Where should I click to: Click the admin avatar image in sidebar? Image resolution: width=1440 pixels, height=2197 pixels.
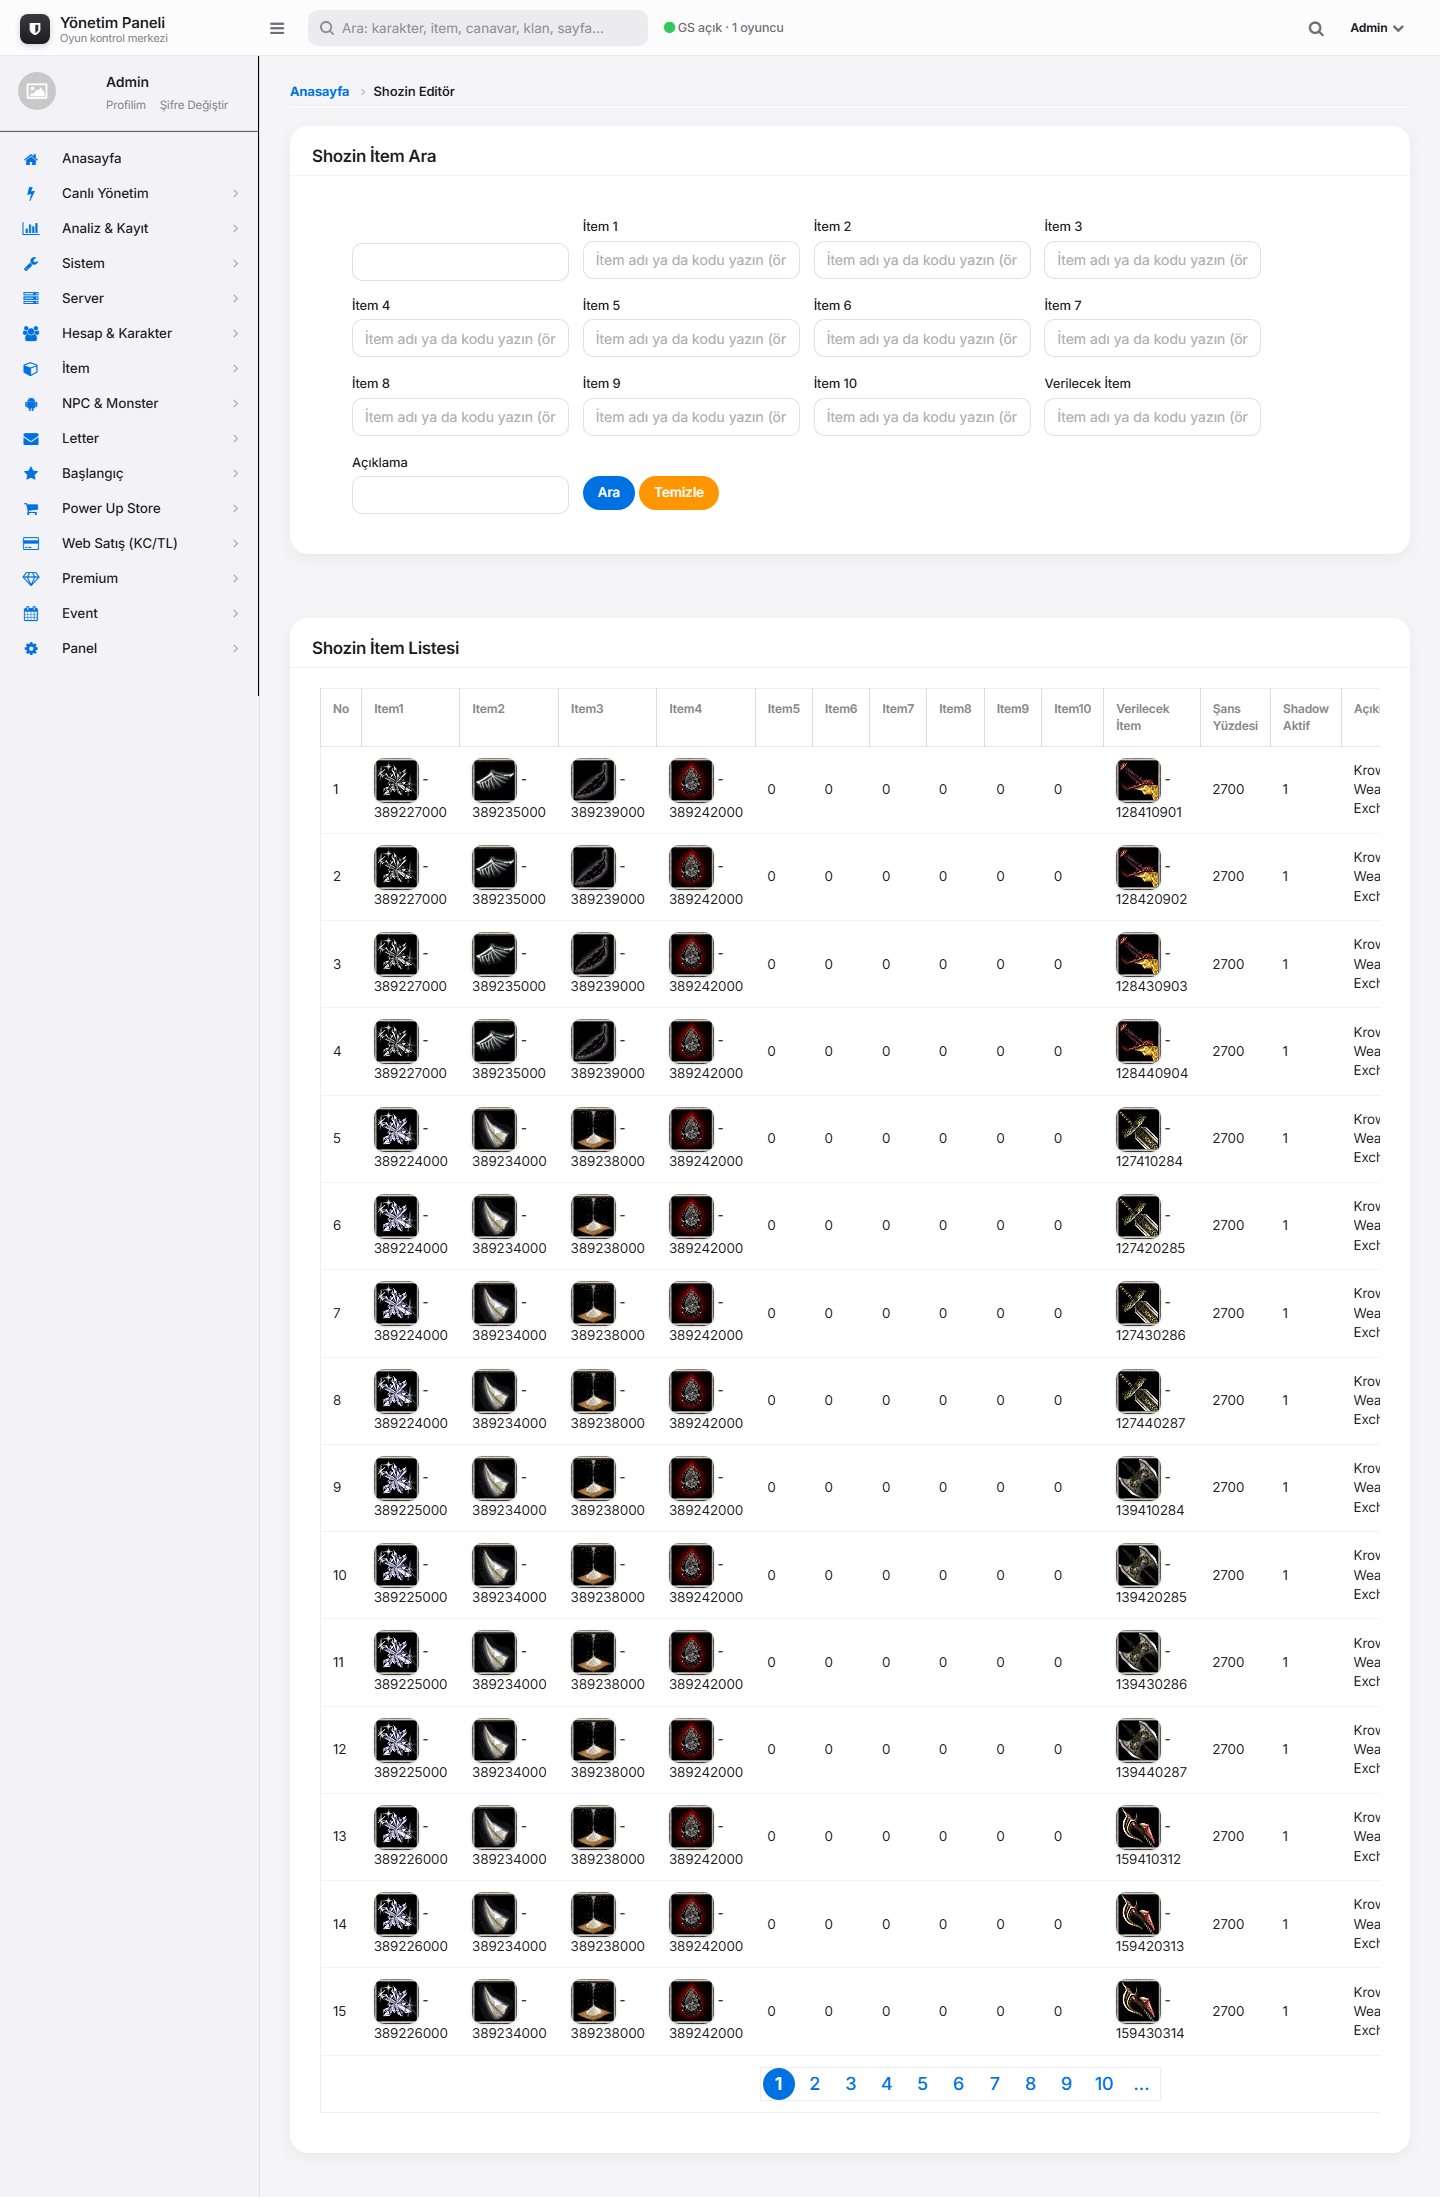[x=37, y=91]
